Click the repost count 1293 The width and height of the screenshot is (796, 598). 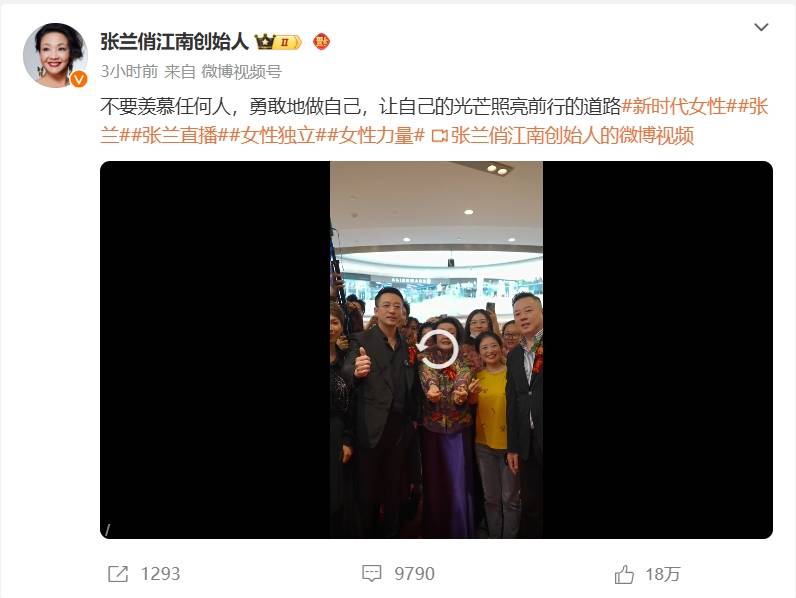[160, 574]
